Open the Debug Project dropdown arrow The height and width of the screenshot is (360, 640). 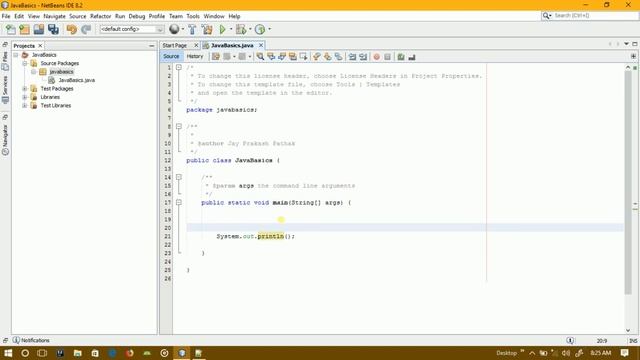250,29
